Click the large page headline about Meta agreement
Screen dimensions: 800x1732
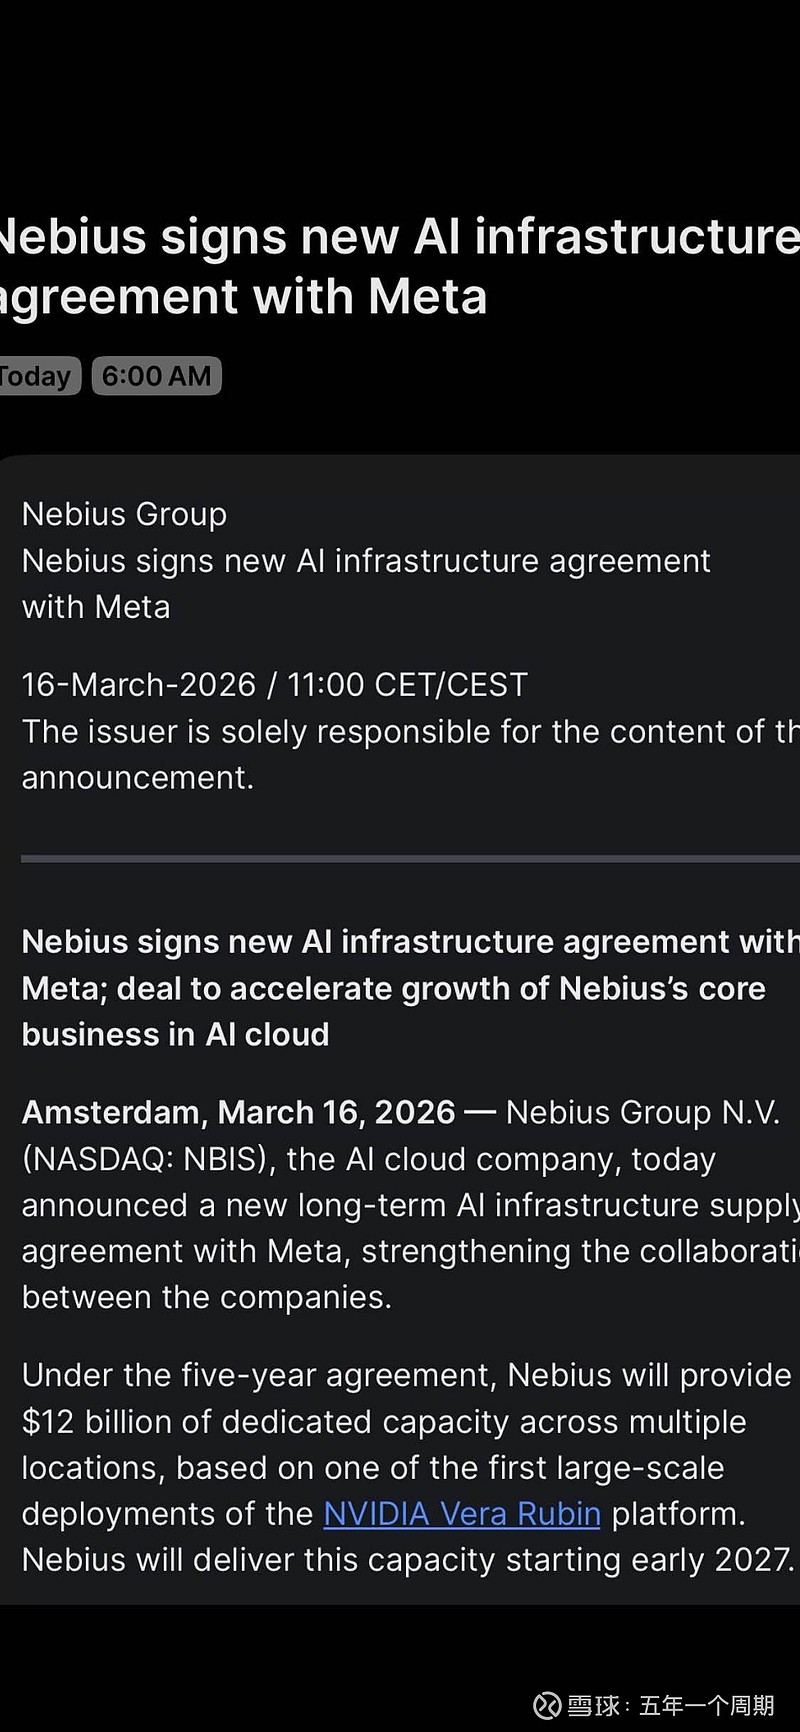click(400, 267)
